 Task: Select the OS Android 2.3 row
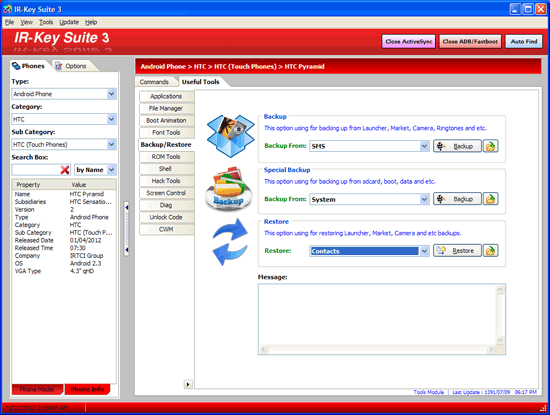[64, 263]
